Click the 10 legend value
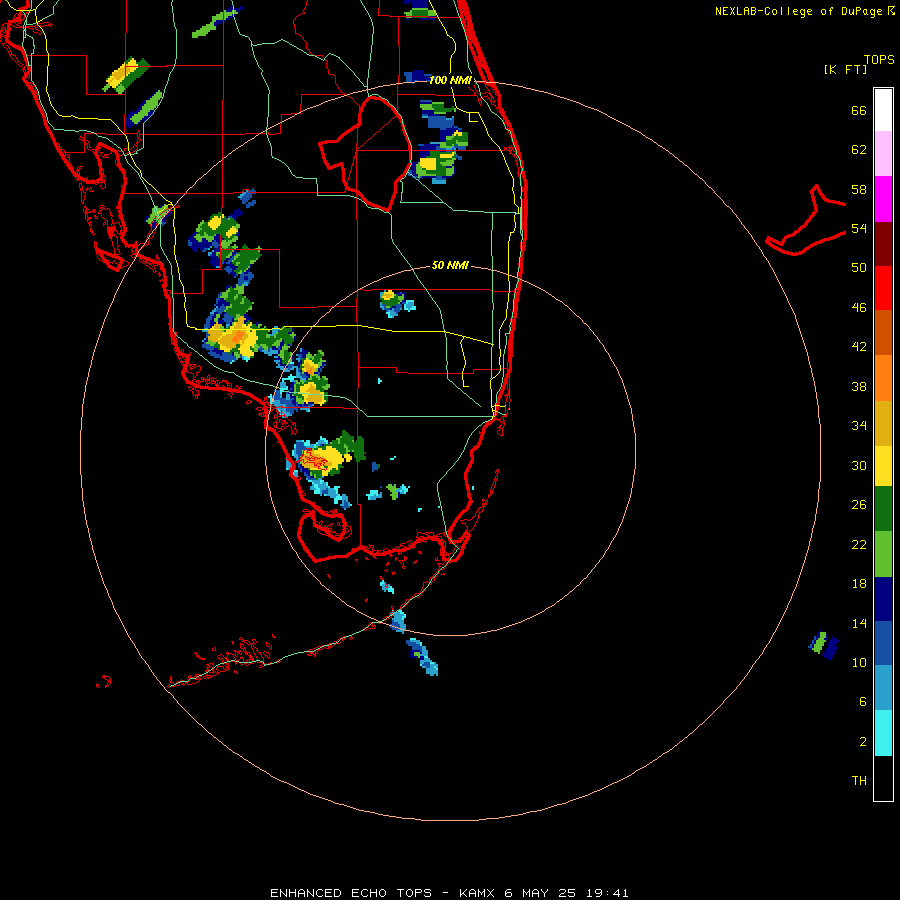This screenshot has height=900, width=900. (x=859, y=662)
